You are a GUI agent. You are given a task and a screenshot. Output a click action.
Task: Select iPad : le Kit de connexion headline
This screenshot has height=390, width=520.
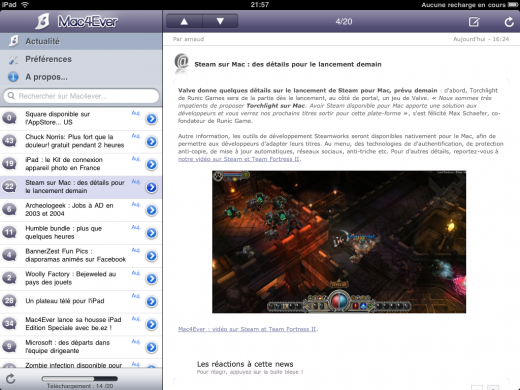pos(64,164)
